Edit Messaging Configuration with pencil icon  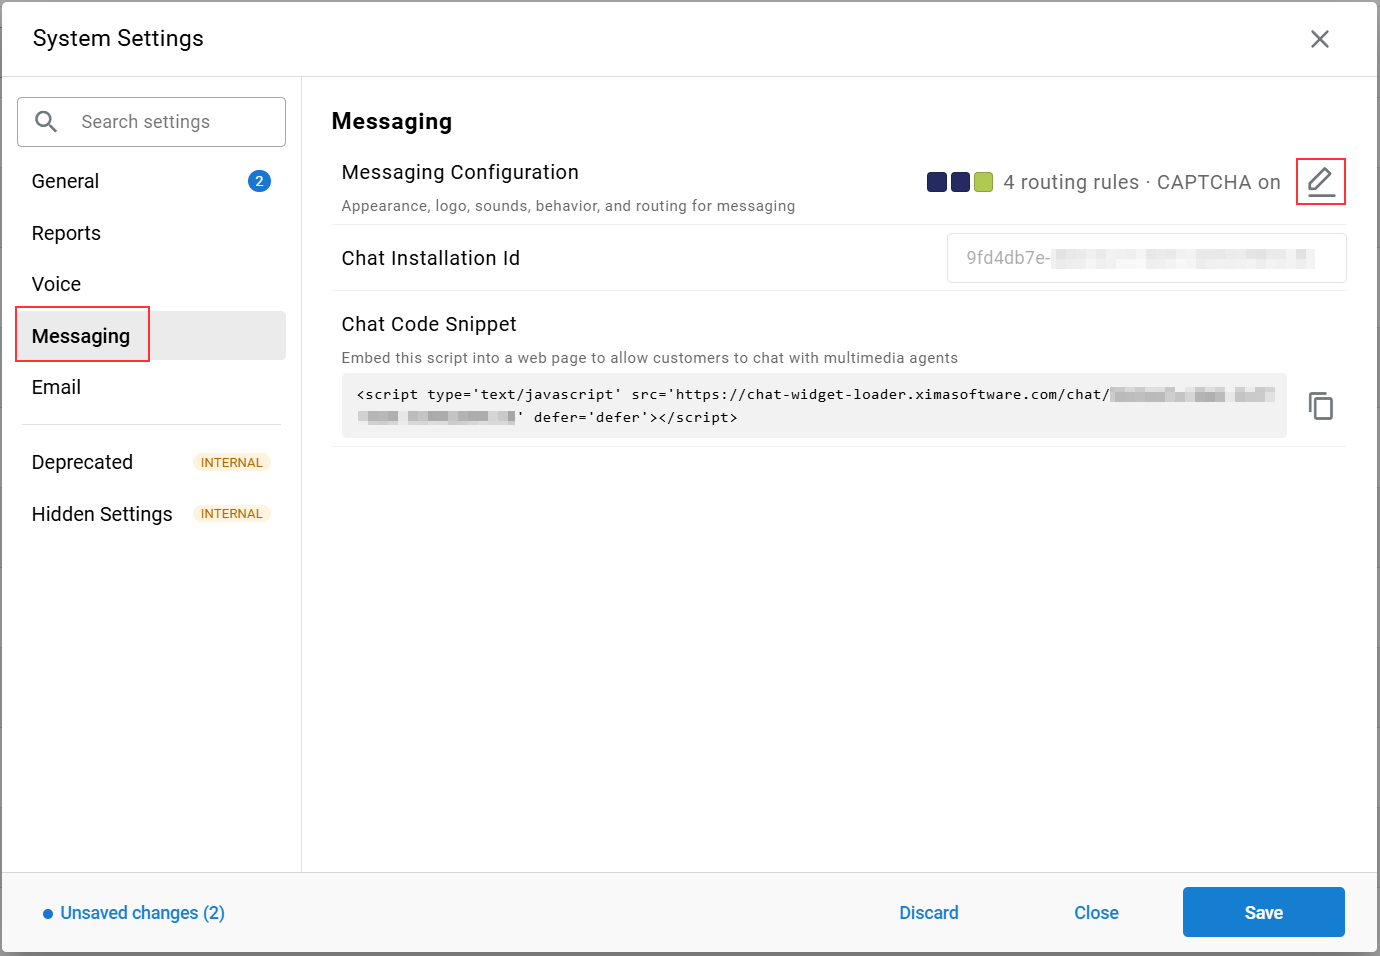click(x=1320, y=182)
